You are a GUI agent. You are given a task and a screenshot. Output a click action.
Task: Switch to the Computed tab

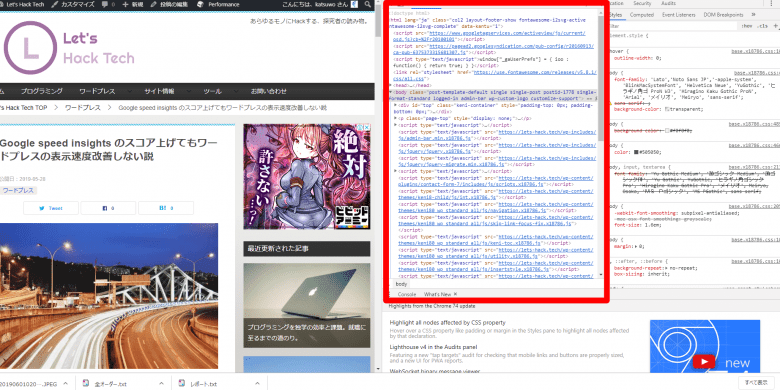pos(642,15)
